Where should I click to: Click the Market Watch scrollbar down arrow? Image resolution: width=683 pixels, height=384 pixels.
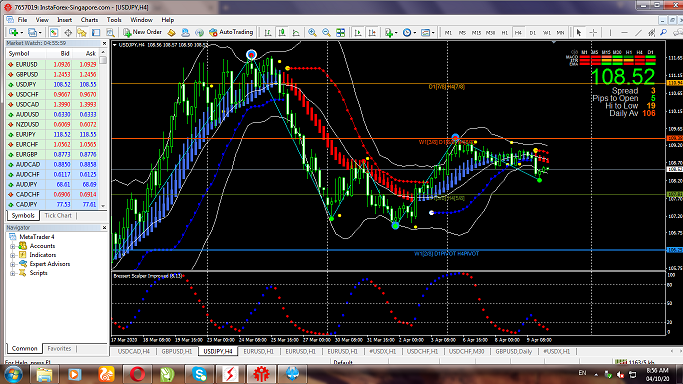[103, 205]
